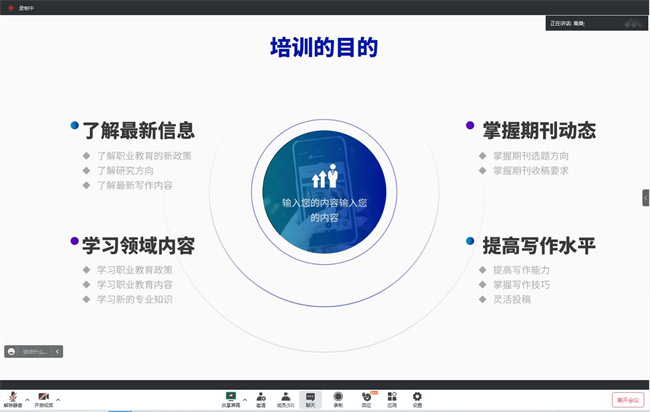Click bullet 掌握期刊收稿要求
This screenshot has width=650, height=412.
pos(531,170)
